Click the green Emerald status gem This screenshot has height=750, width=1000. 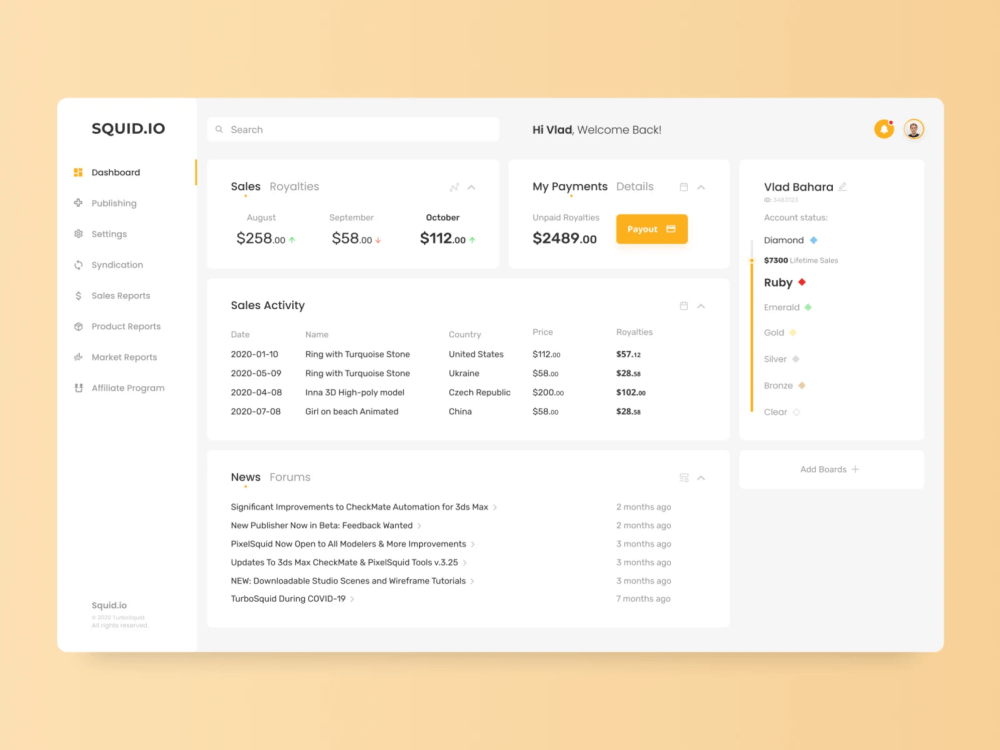point(808,307)
